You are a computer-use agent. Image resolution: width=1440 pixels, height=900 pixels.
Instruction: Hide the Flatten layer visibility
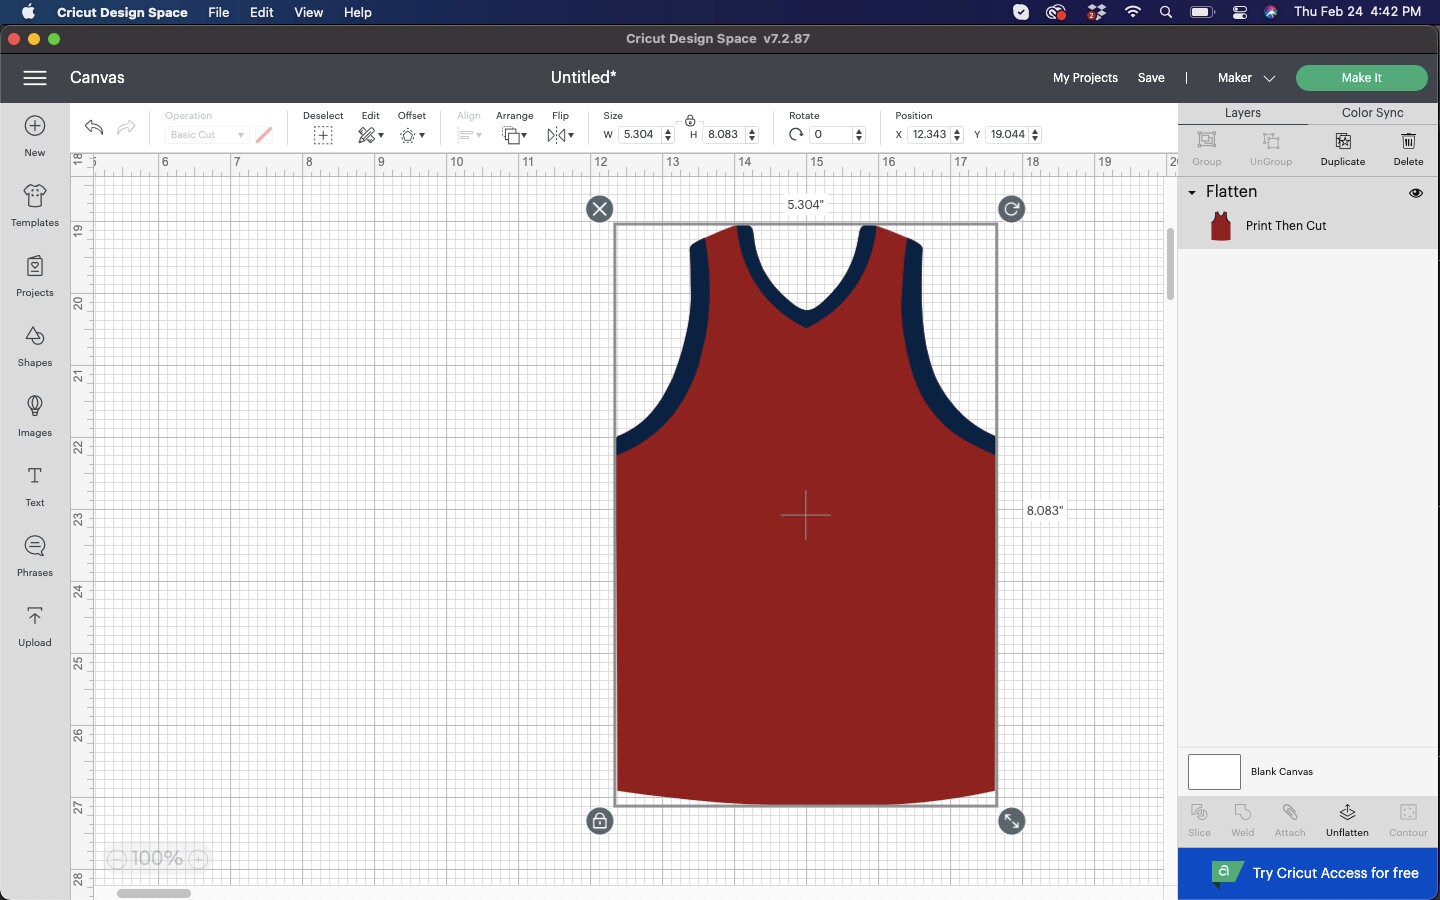[x=1417, y=193]
